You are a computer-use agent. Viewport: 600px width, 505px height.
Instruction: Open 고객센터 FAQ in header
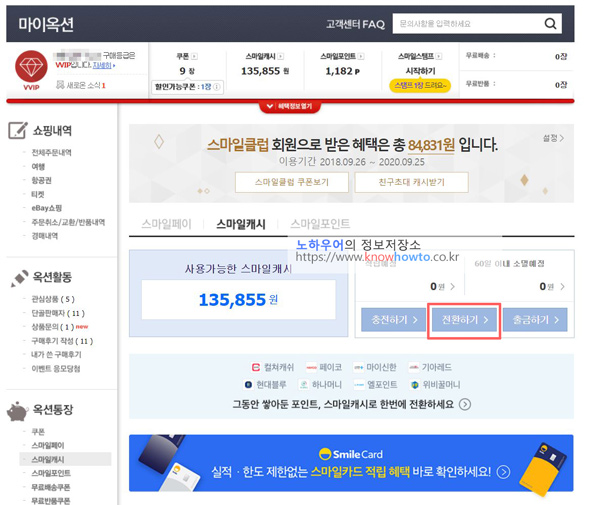355,24
